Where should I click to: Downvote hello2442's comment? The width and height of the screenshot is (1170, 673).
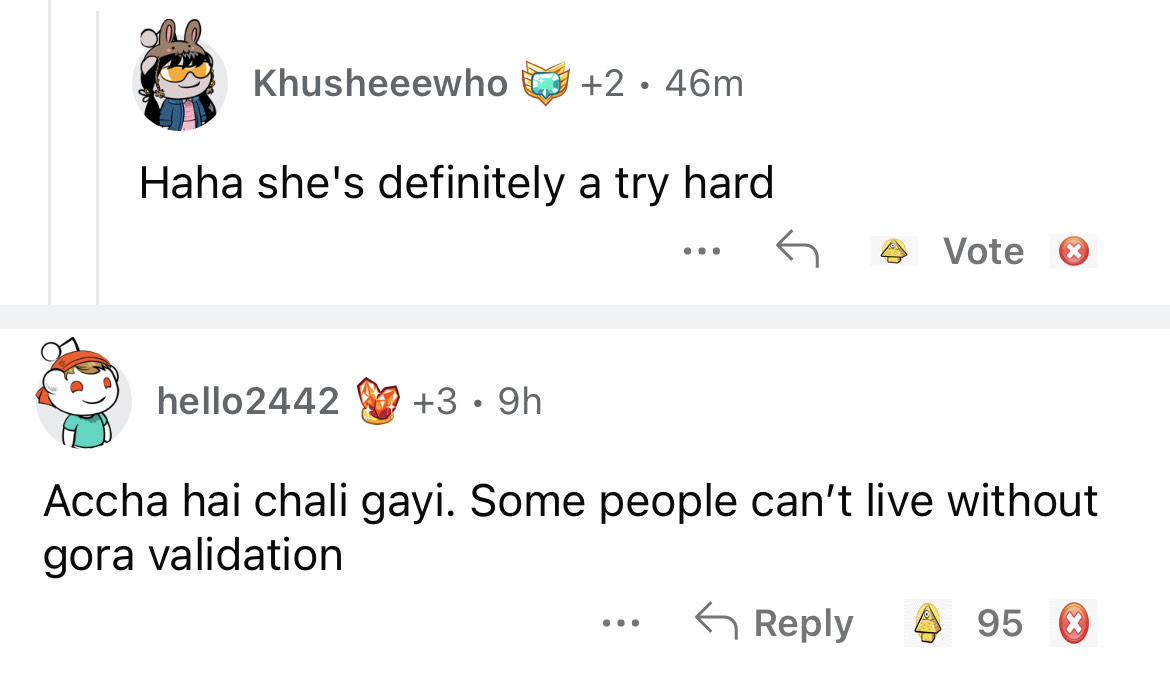(1073, 623)
